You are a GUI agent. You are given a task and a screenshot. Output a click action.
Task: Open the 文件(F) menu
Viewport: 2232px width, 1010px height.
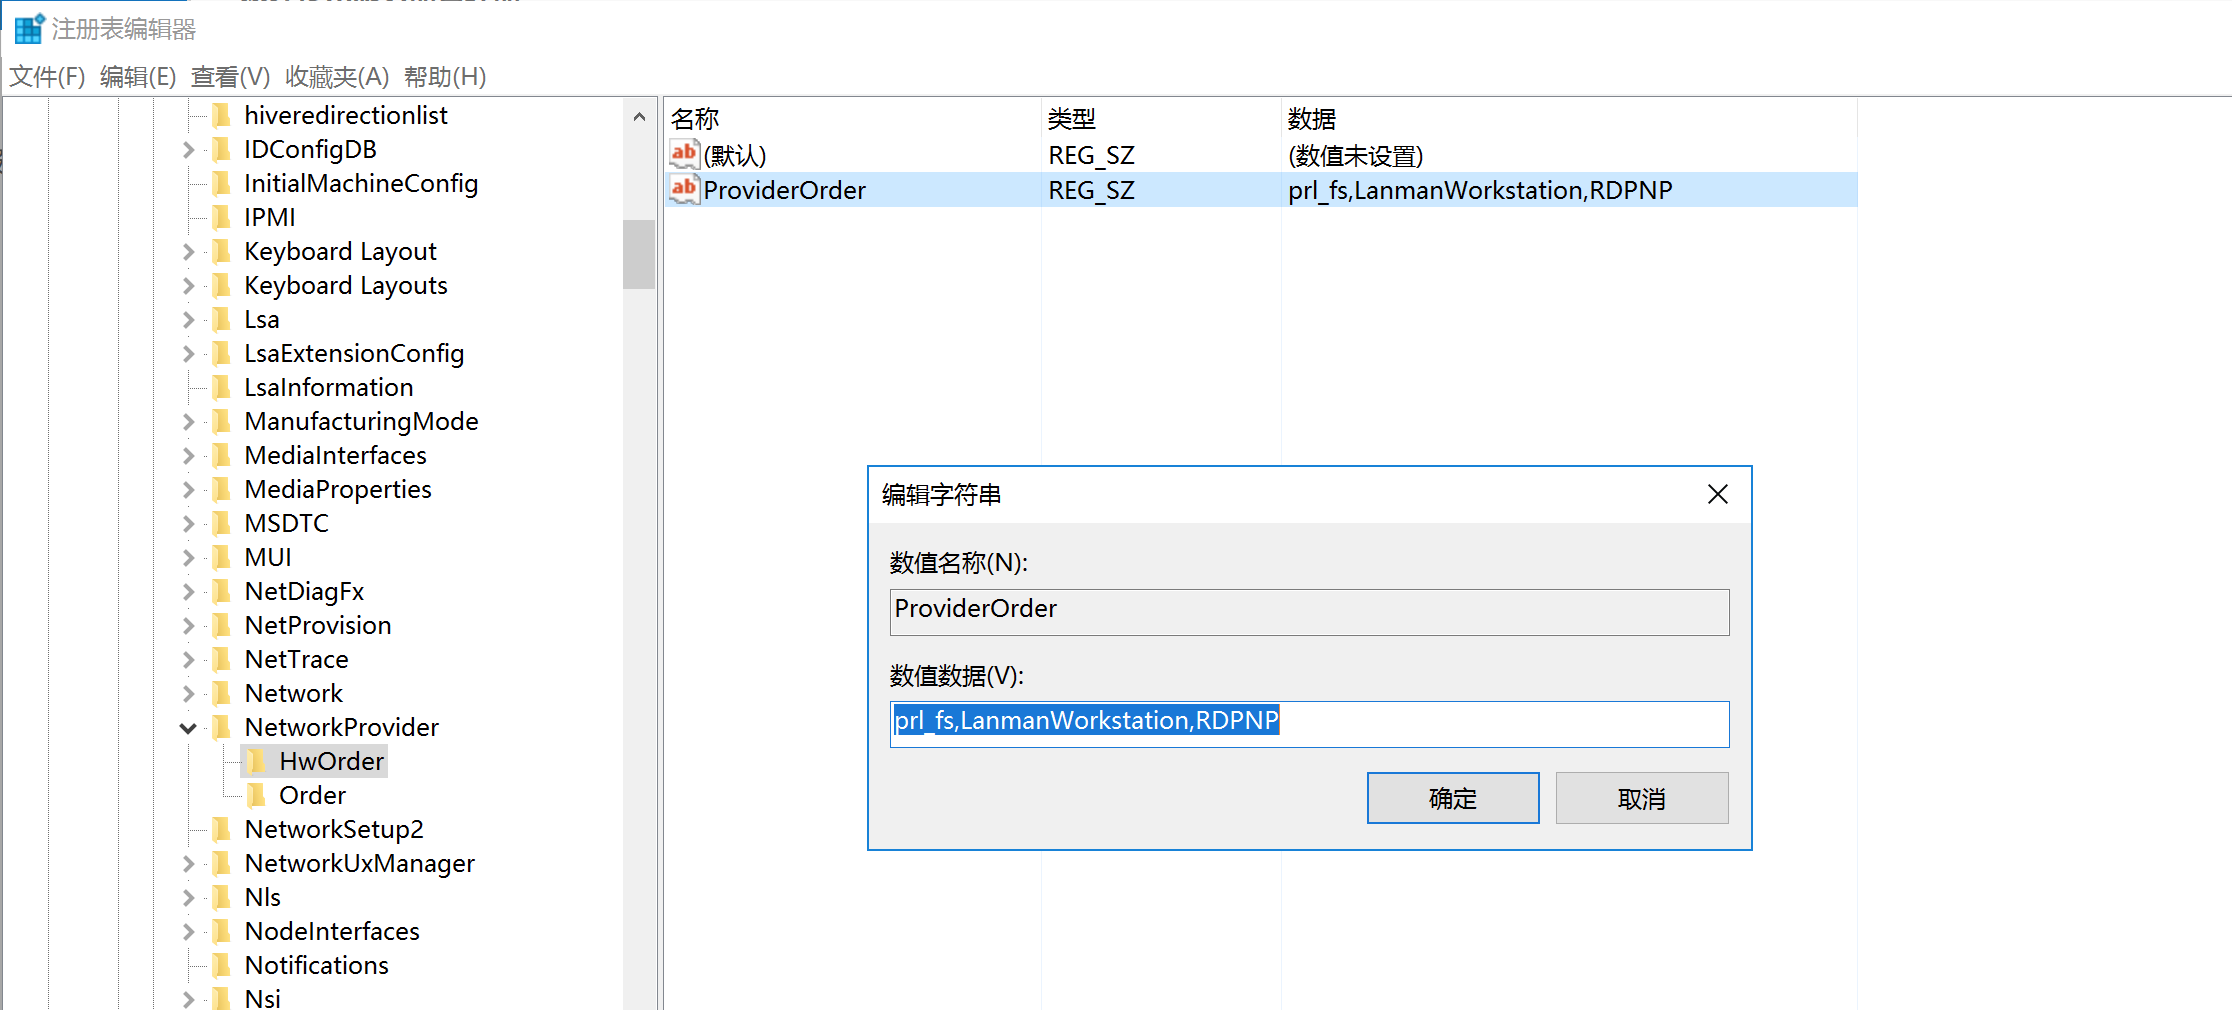coord(47,77)
